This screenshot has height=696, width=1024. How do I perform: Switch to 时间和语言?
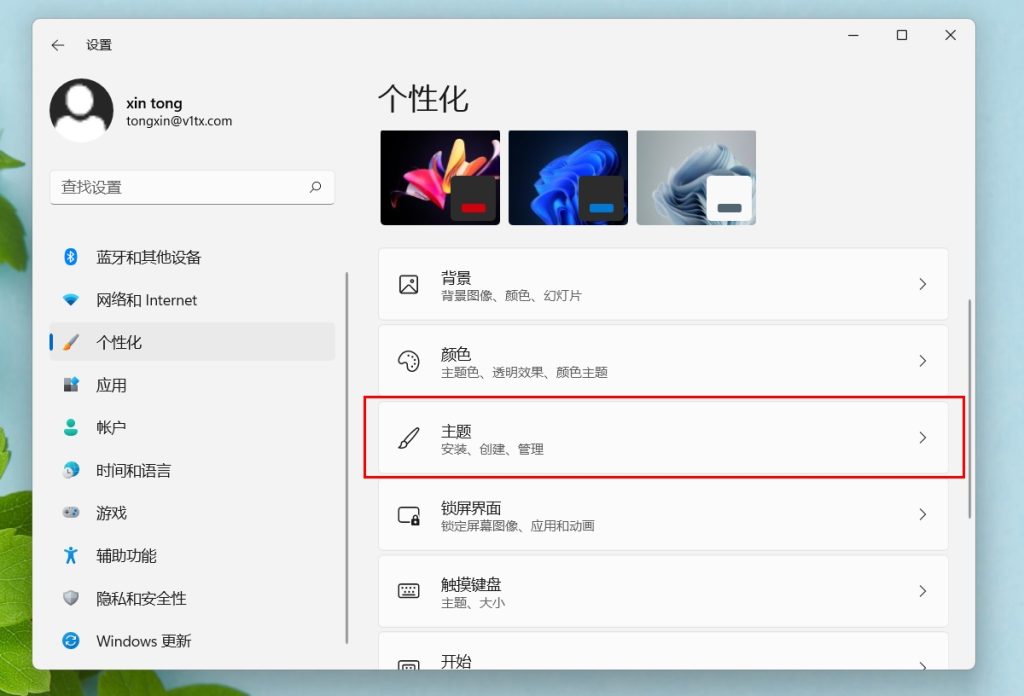point(192,470)
